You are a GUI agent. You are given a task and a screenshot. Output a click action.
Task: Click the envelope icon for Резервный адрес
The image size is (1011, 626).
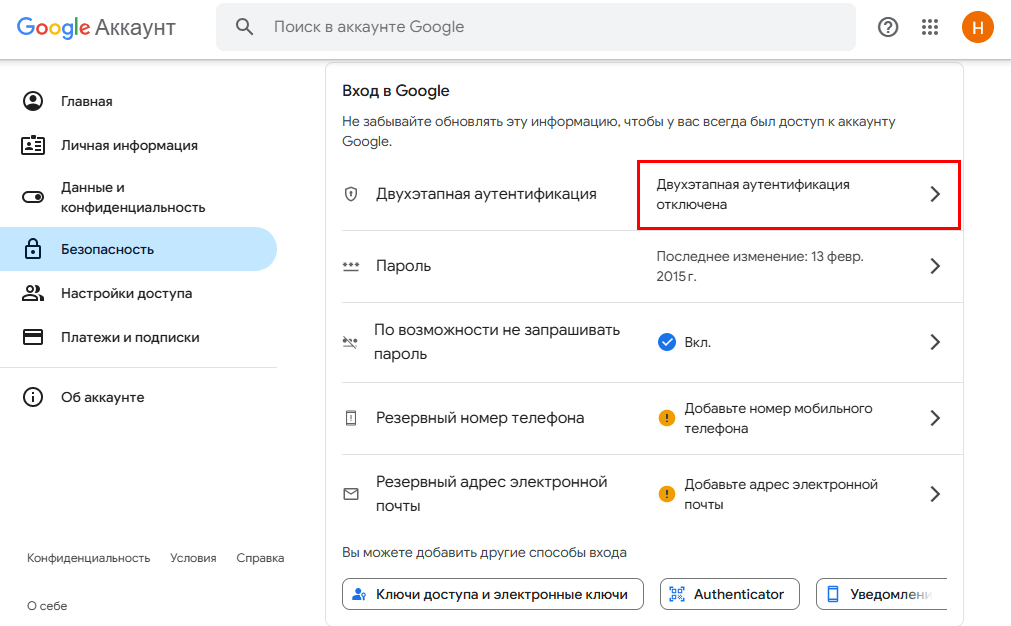click(x=351, y=494)
